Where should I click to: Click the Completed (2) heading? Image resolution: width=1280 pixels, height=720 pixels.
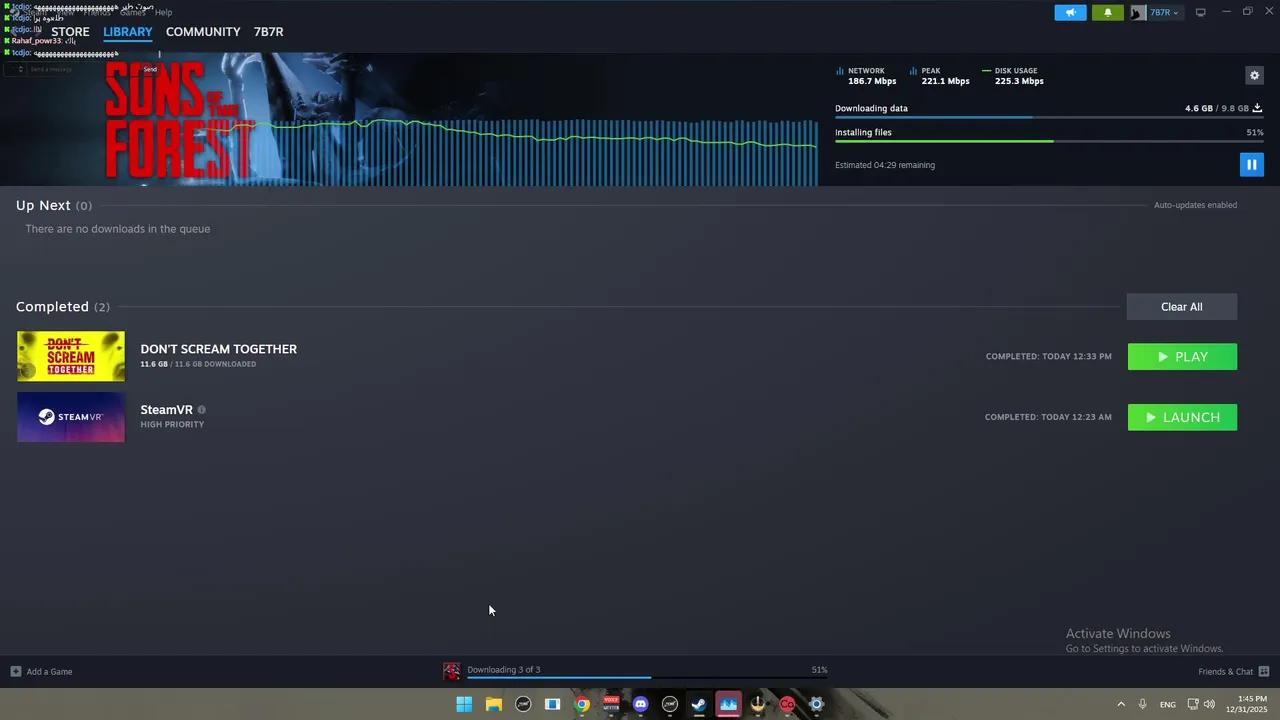coord(63,307)
